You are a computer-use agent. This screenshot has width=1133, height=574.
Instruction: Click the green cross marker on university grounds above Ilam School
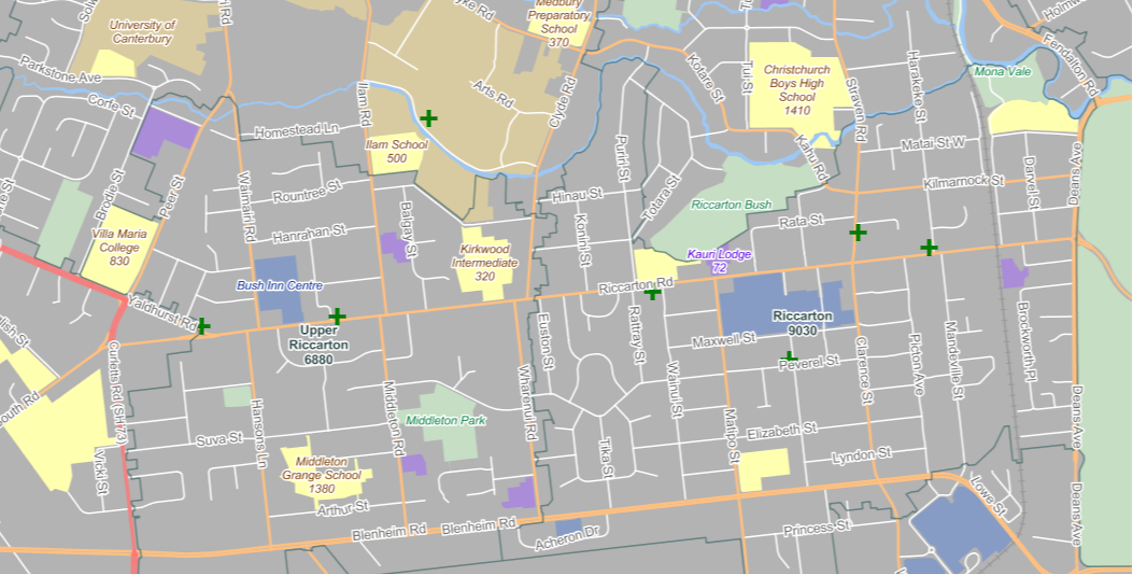pyautogui.click(x=428, y=118)
